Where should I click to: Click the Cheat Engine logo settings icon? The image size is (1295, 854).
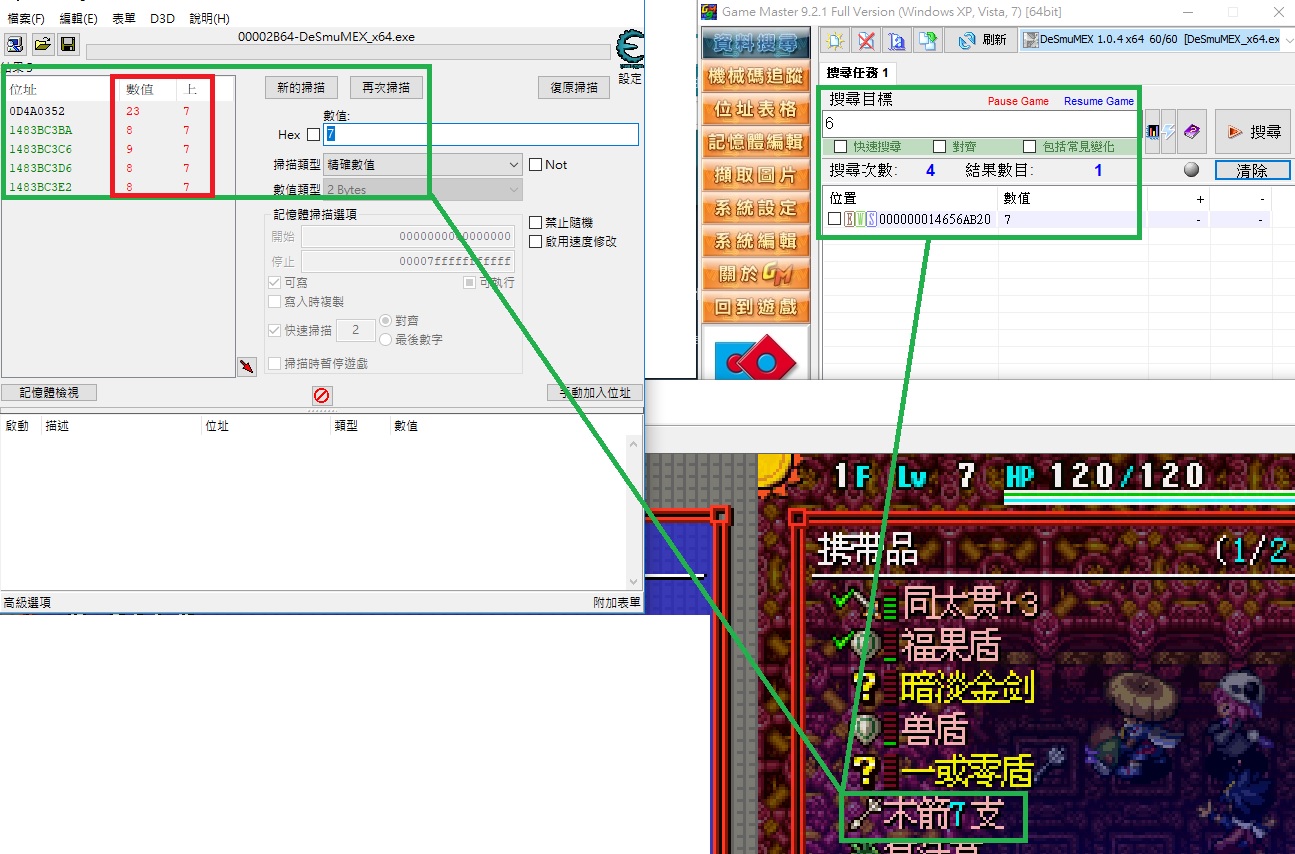pos(630,50)
